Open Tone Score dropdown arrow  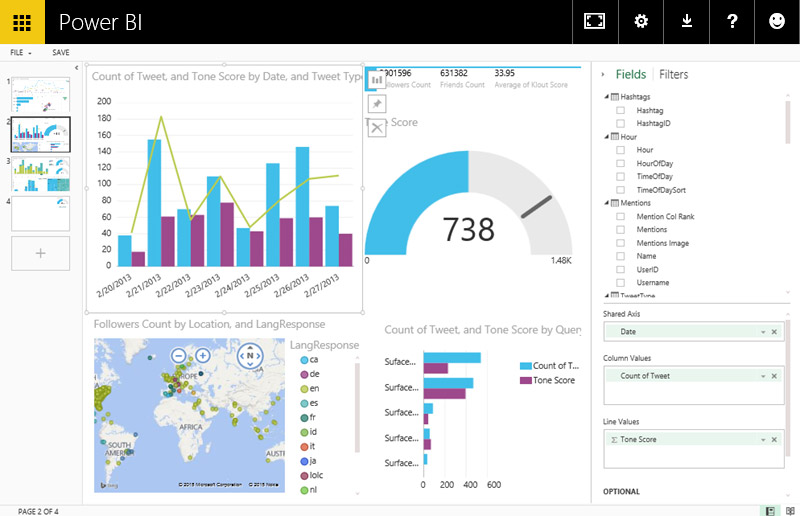point(763,440)
